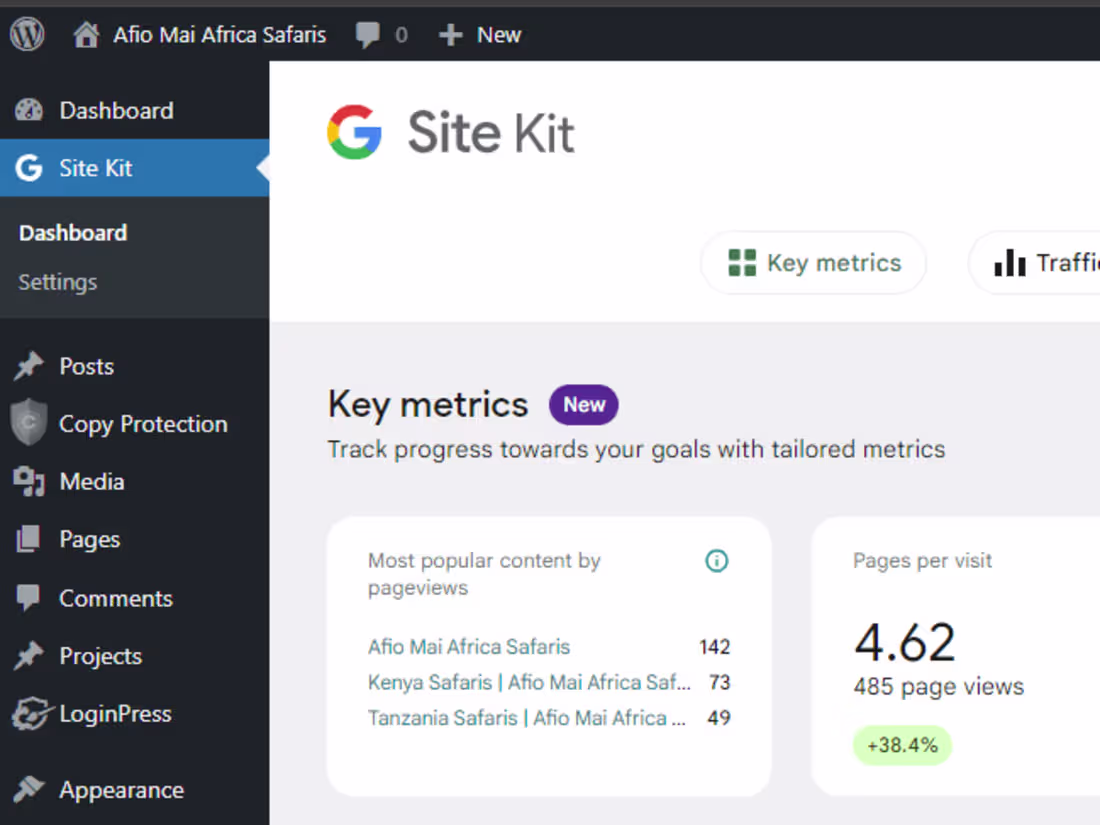Select the Projects pin icon in sidebar
The image size is (1100, 825).
31,656
